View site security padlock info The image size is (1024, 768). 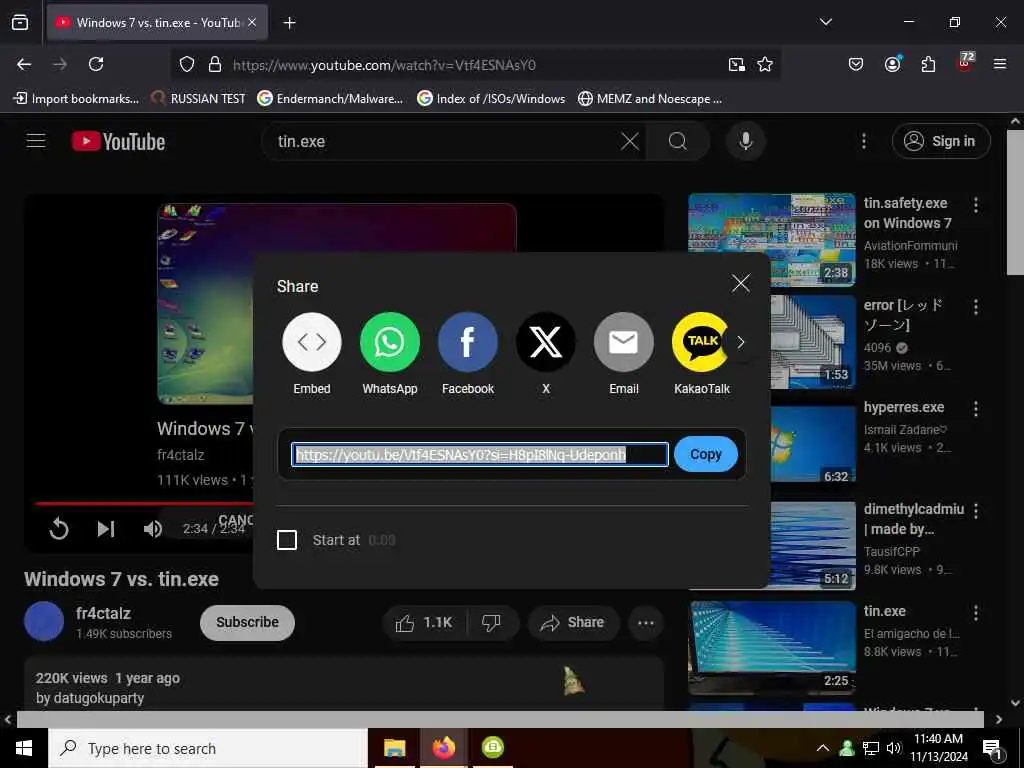[x=214, y=64]
